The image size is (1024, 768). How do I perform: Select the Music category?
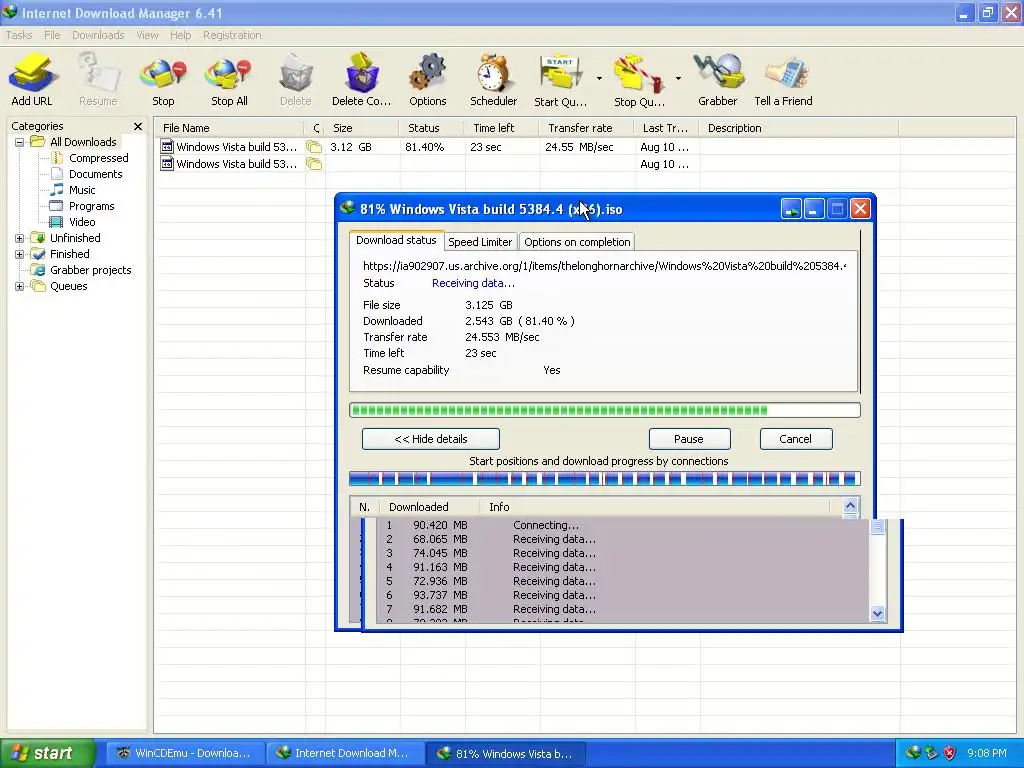point(82,190)
